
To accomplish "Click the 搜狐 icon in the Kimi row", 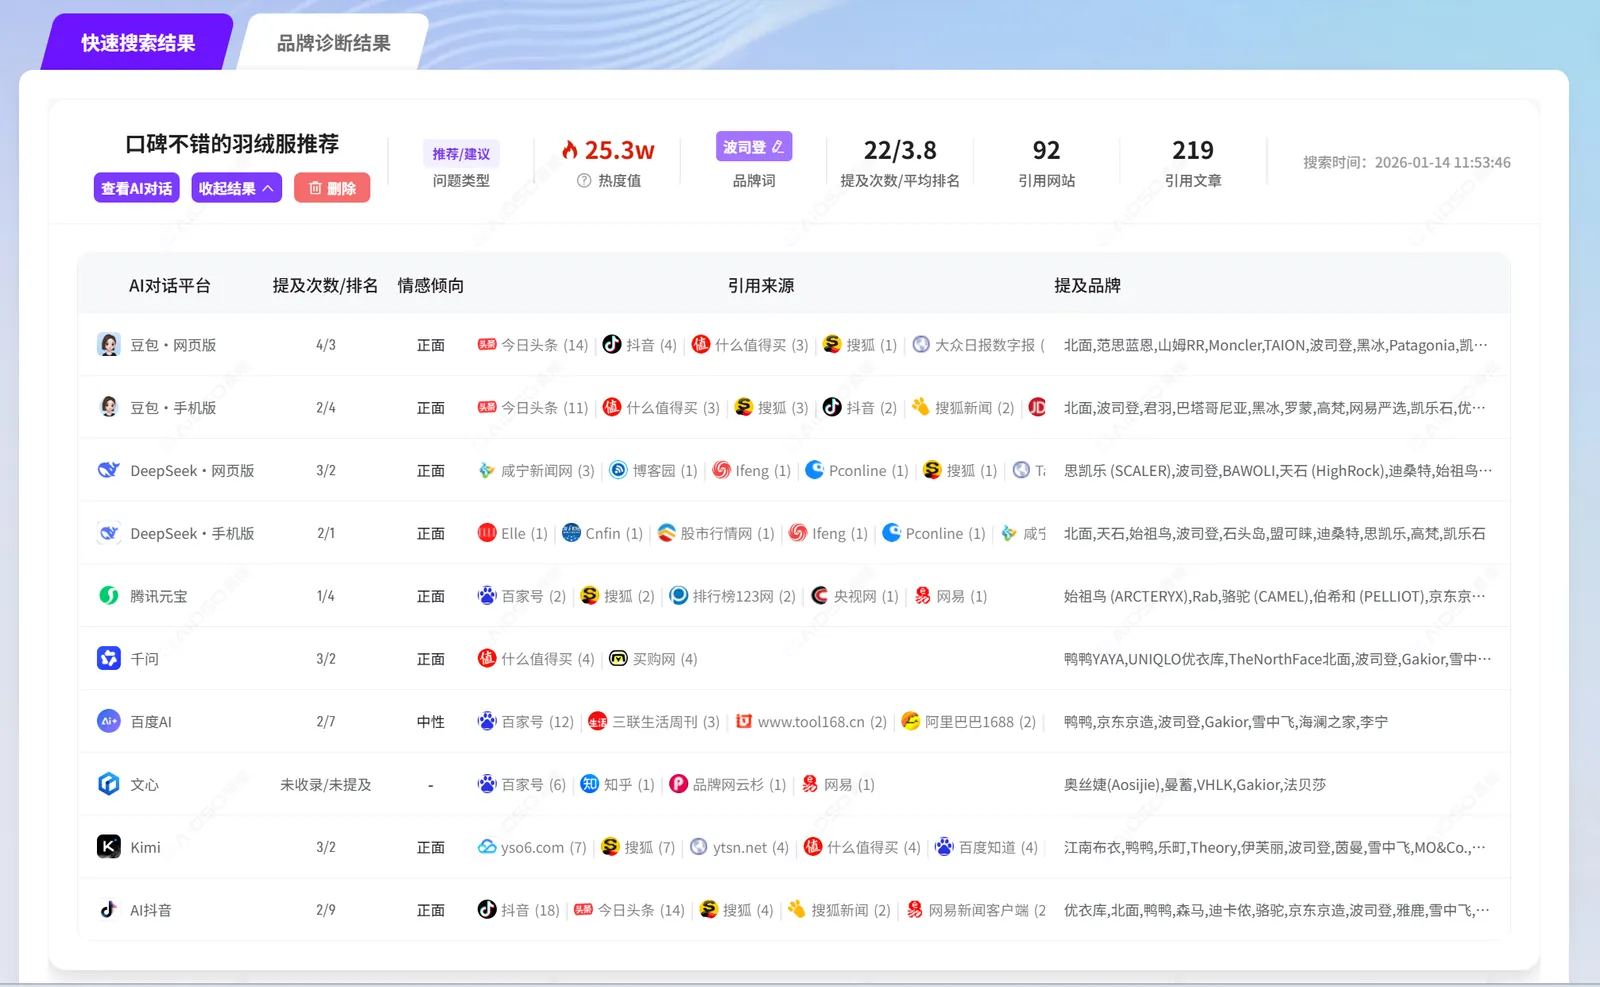I will 611,847.
